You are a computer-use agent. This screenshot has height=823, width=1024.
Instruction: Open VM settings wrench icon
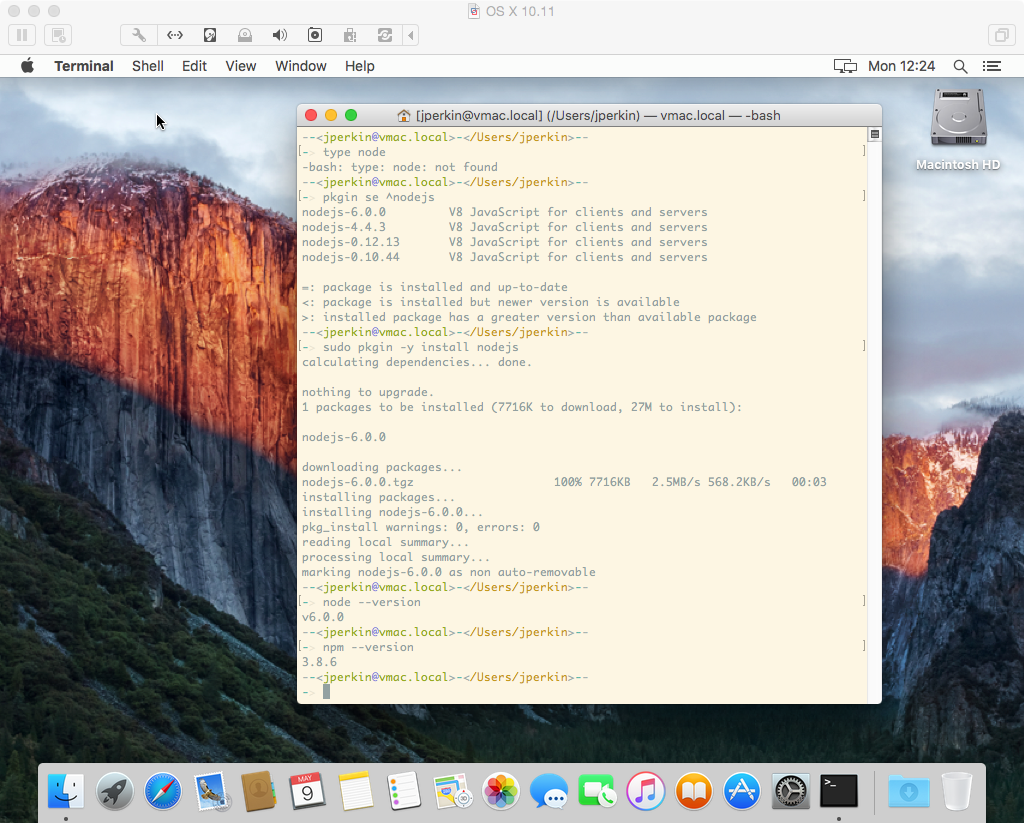pyautogui.click(x=139, y=35)
